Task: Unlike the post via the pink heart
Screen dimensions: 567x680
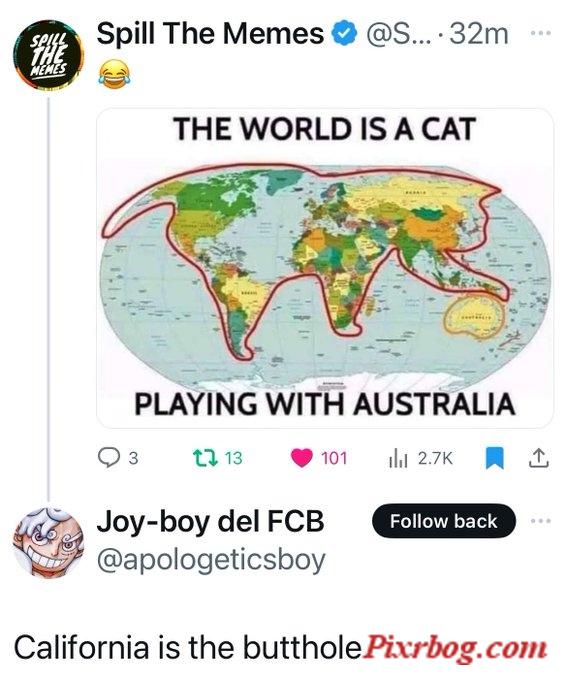Action: coord(302,458)
